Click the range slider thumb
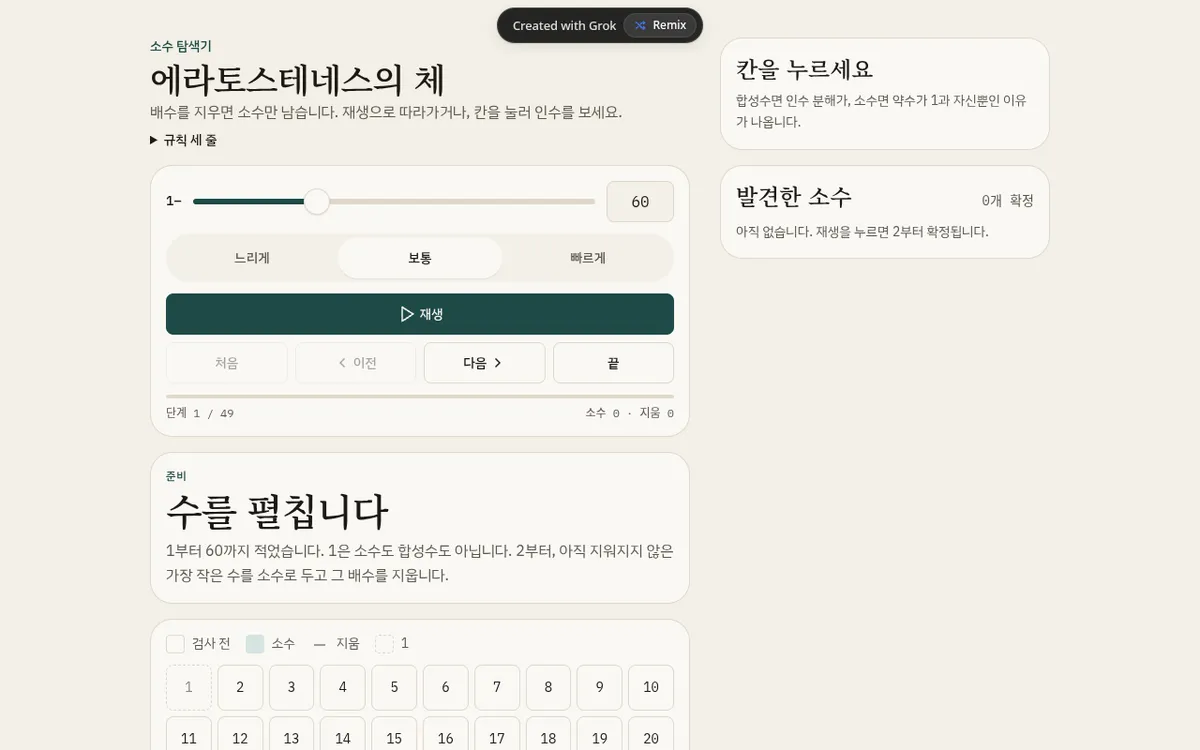Viewport: 1200px width, 750px height. pos(316,201)
